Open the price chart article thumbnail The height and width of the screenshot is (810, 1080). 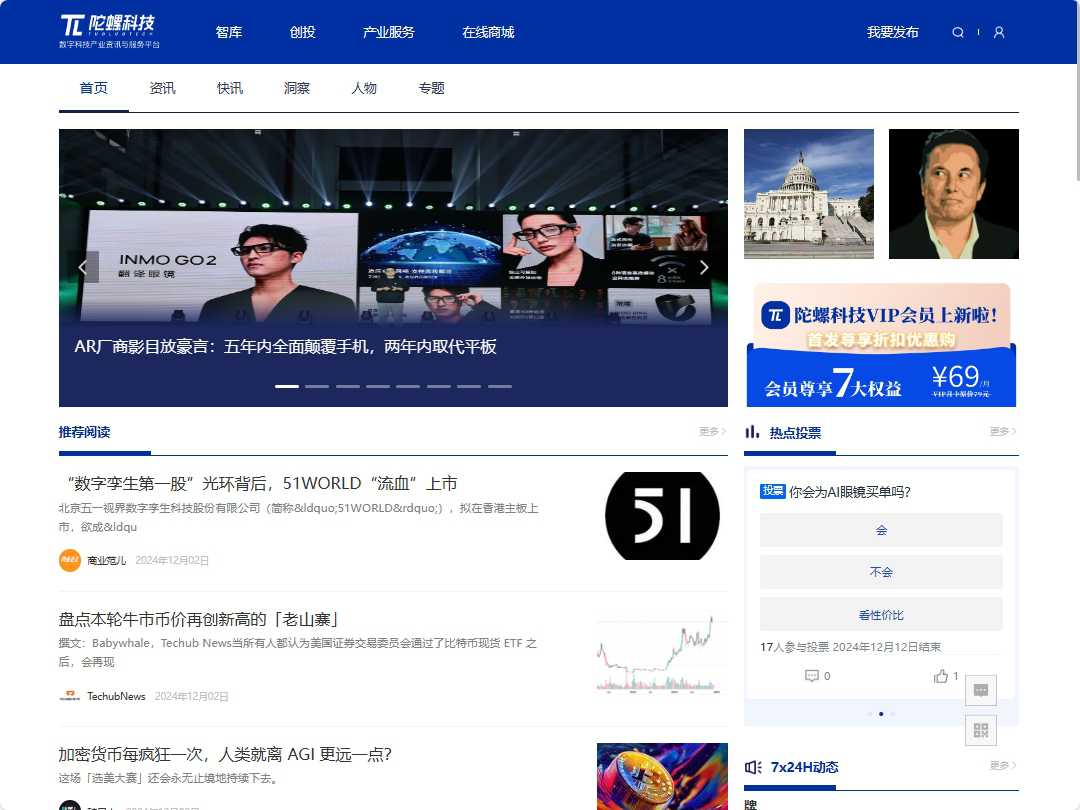pyautogui.click(x=663, y=653)
